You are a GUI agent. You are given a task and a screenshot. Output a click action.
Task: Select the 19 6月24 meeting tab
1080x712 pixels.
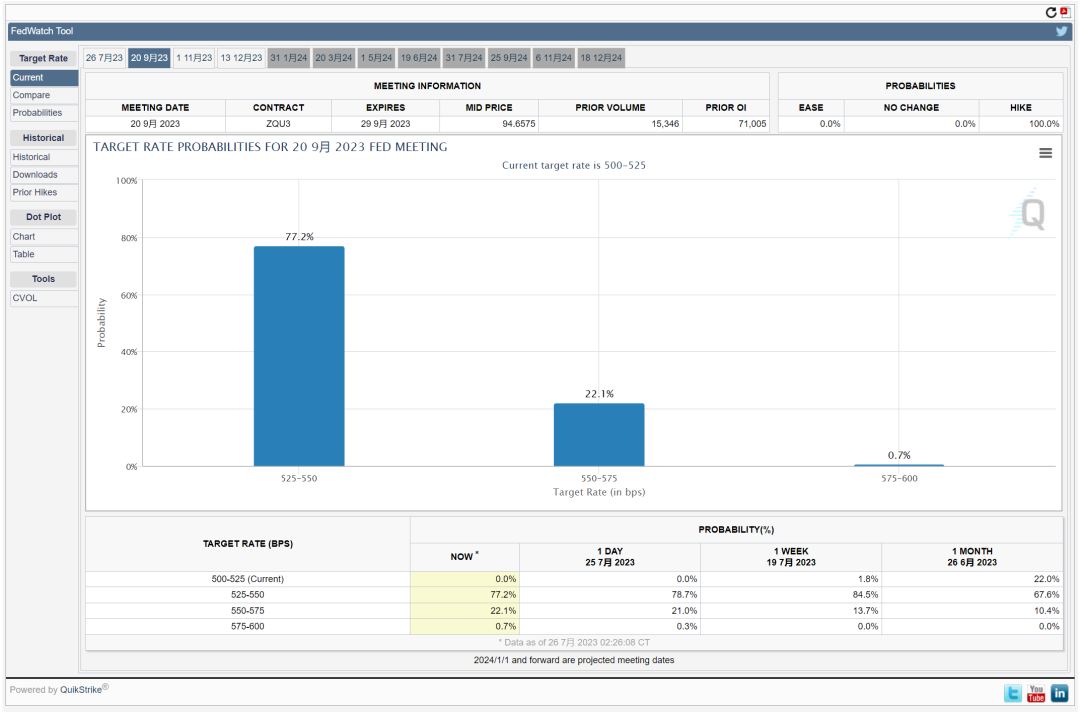pyautogui.click(x=419, y=58)
